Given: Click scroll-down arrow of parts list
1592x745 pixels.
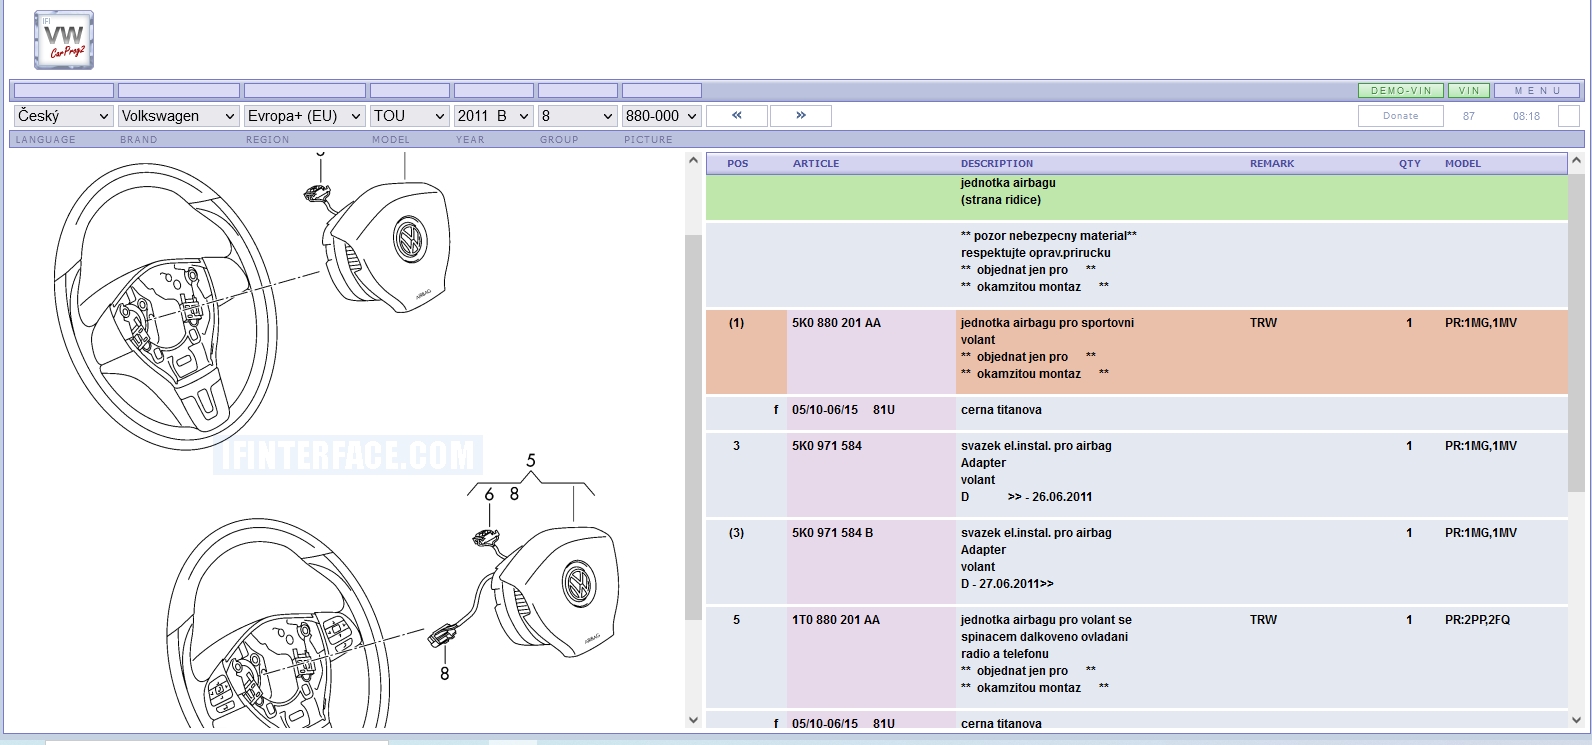Looking at the screenshot, I should click(1577, 720).
